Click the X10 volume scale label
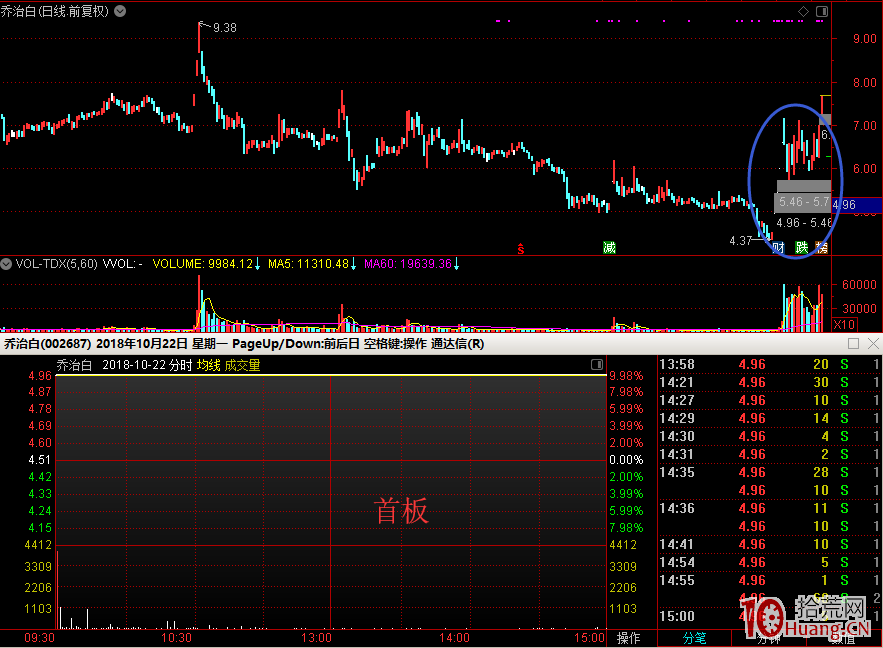The width and height of the screenshot is (883, 648). (x=844, y=324)
